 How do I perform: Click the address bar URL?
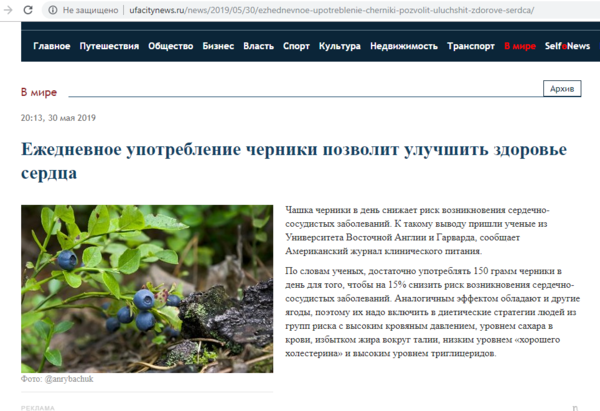[x=331, y=10]
